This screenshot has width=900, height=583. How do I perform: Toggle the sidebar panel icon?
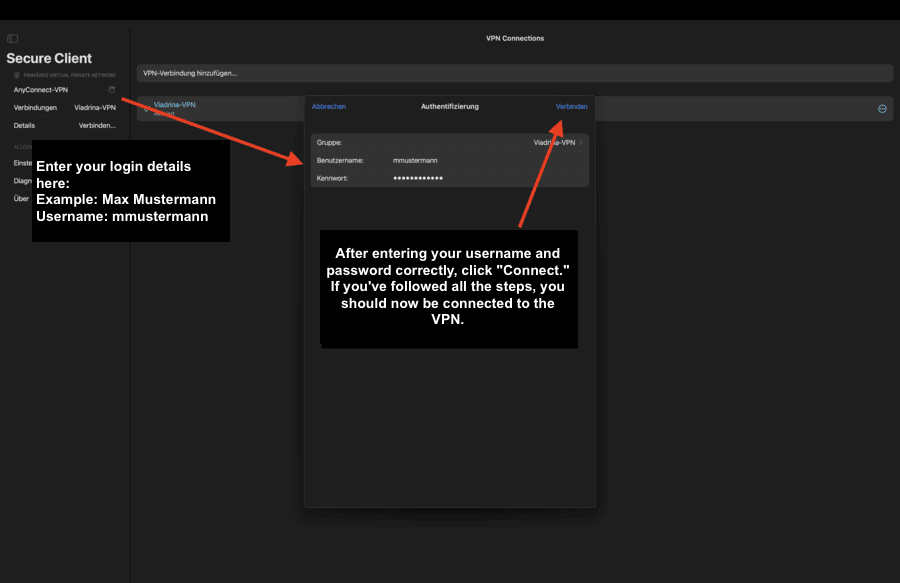[13, 38]
